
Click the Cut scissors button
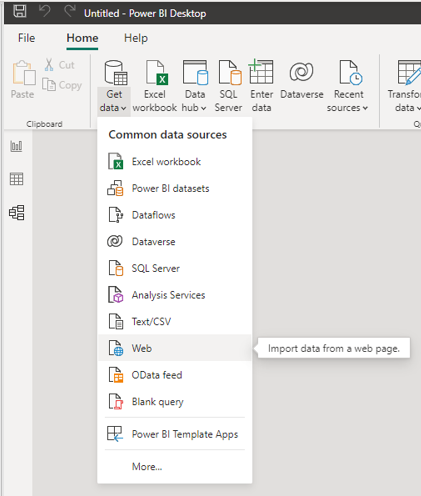coord(60,65)
